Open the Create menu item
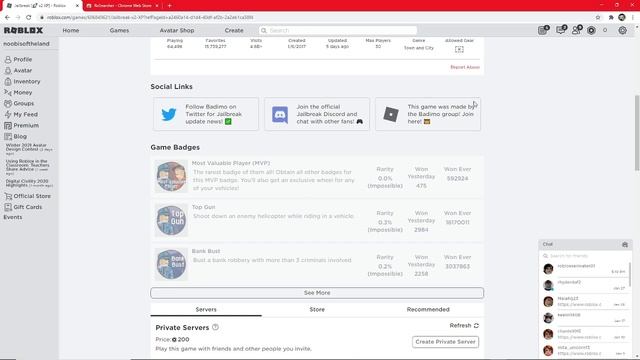640x360 pixels. pos(234,30)
